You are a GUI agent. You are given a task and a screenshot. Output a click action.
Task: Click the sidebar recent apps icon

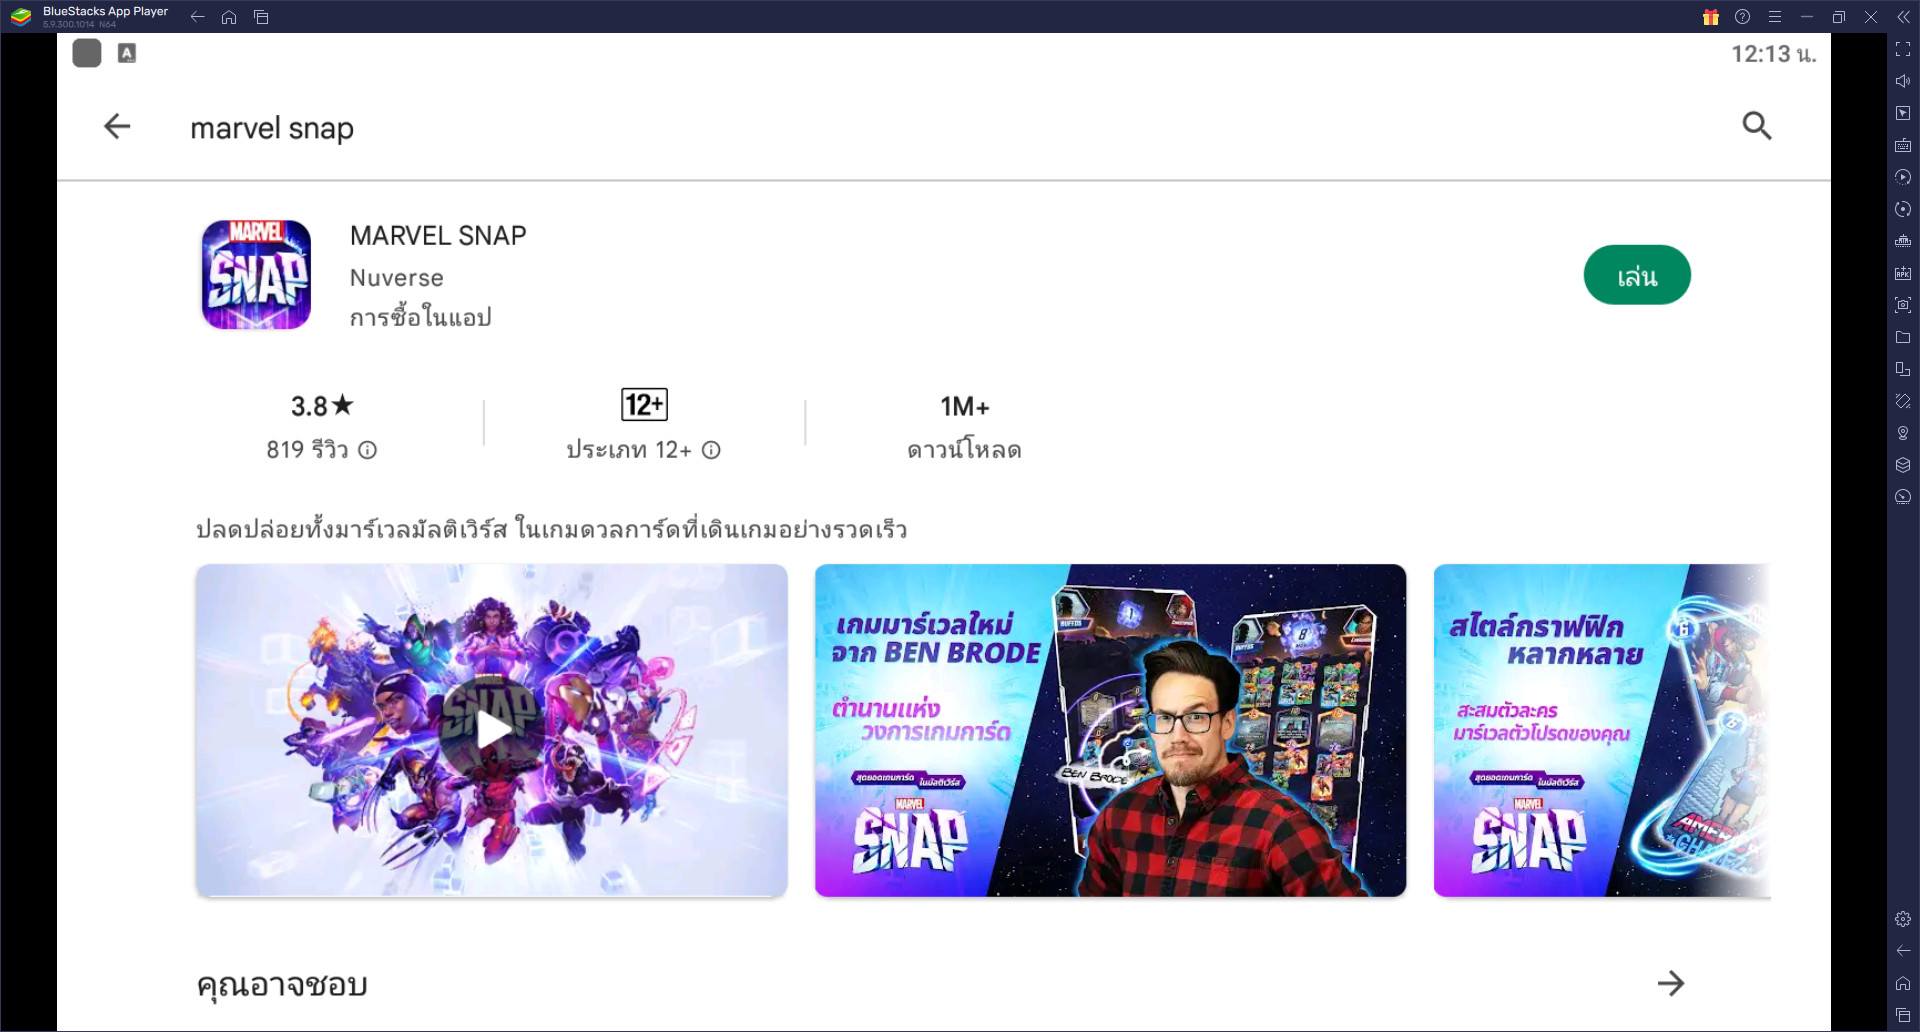click(x=1903, y=1015)
